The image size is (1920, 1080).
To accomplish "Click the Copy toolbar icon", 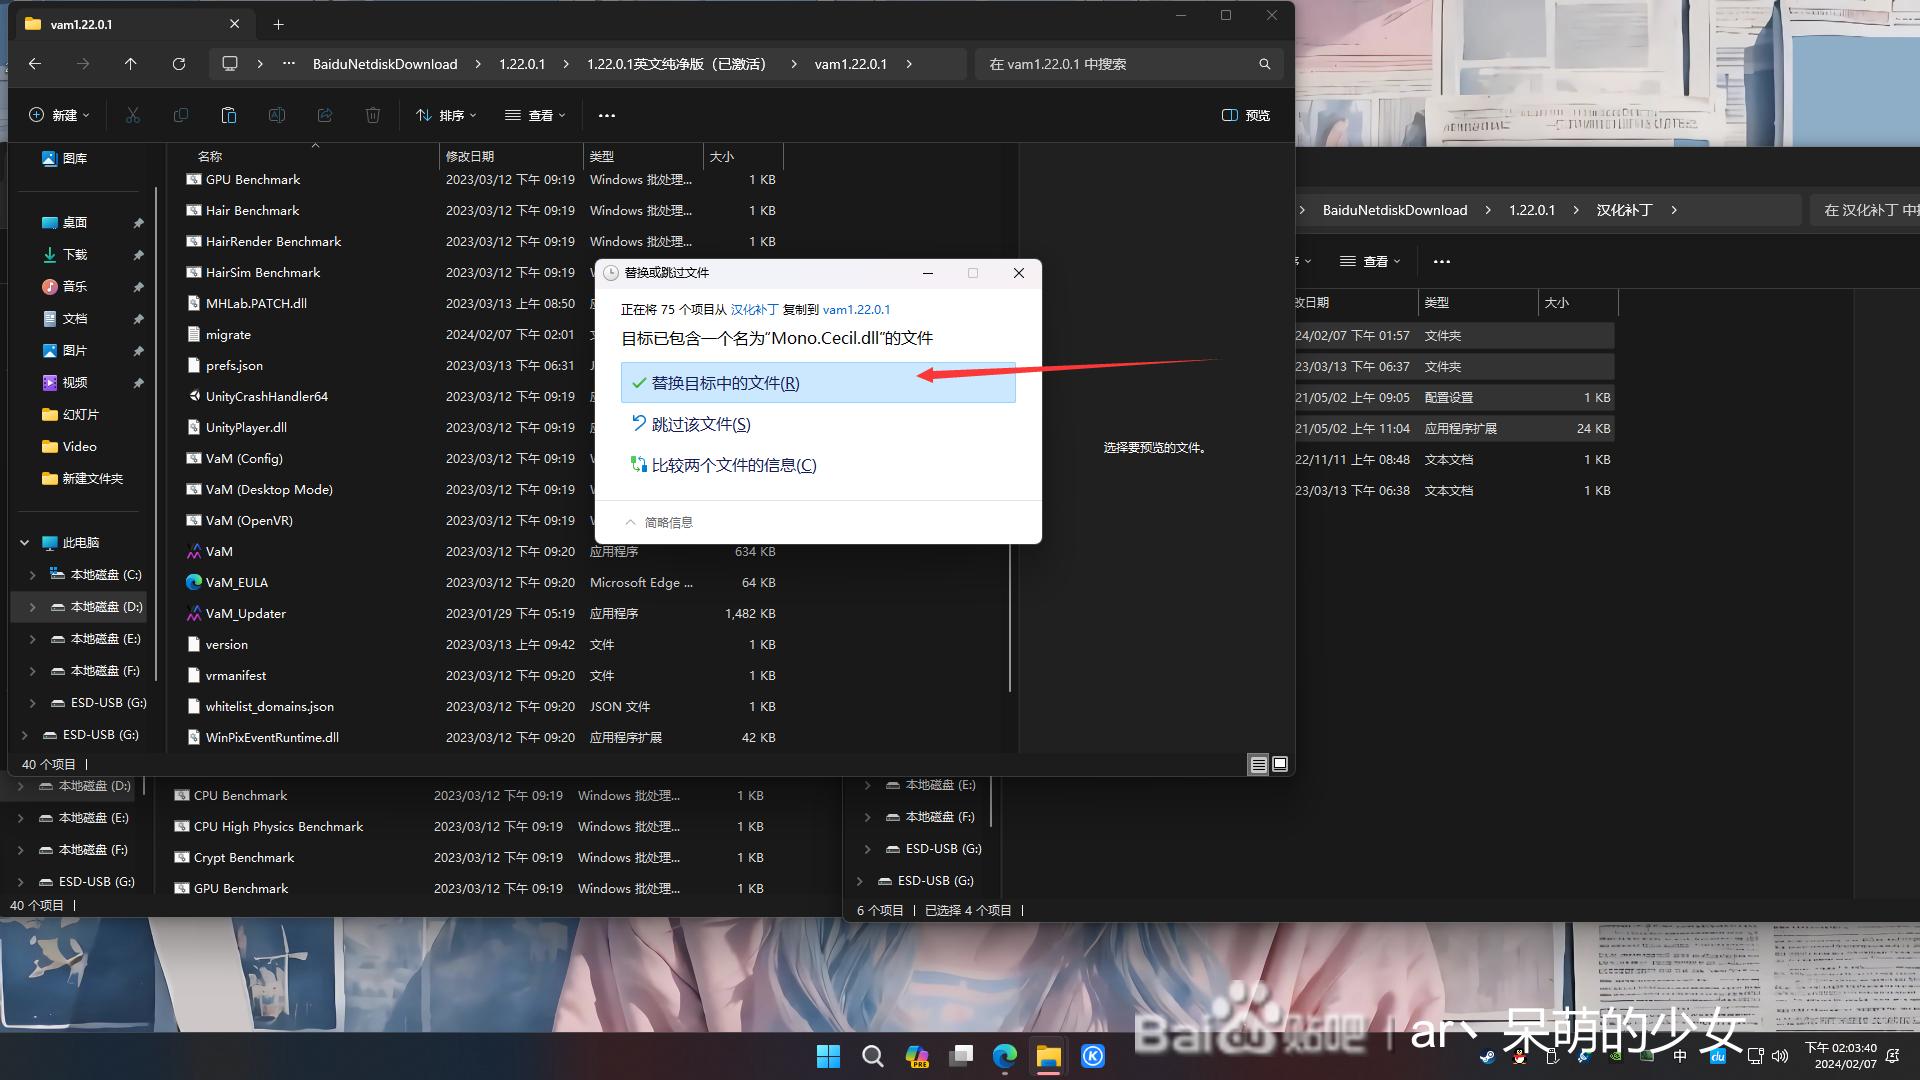I will (x=181, y=115).
